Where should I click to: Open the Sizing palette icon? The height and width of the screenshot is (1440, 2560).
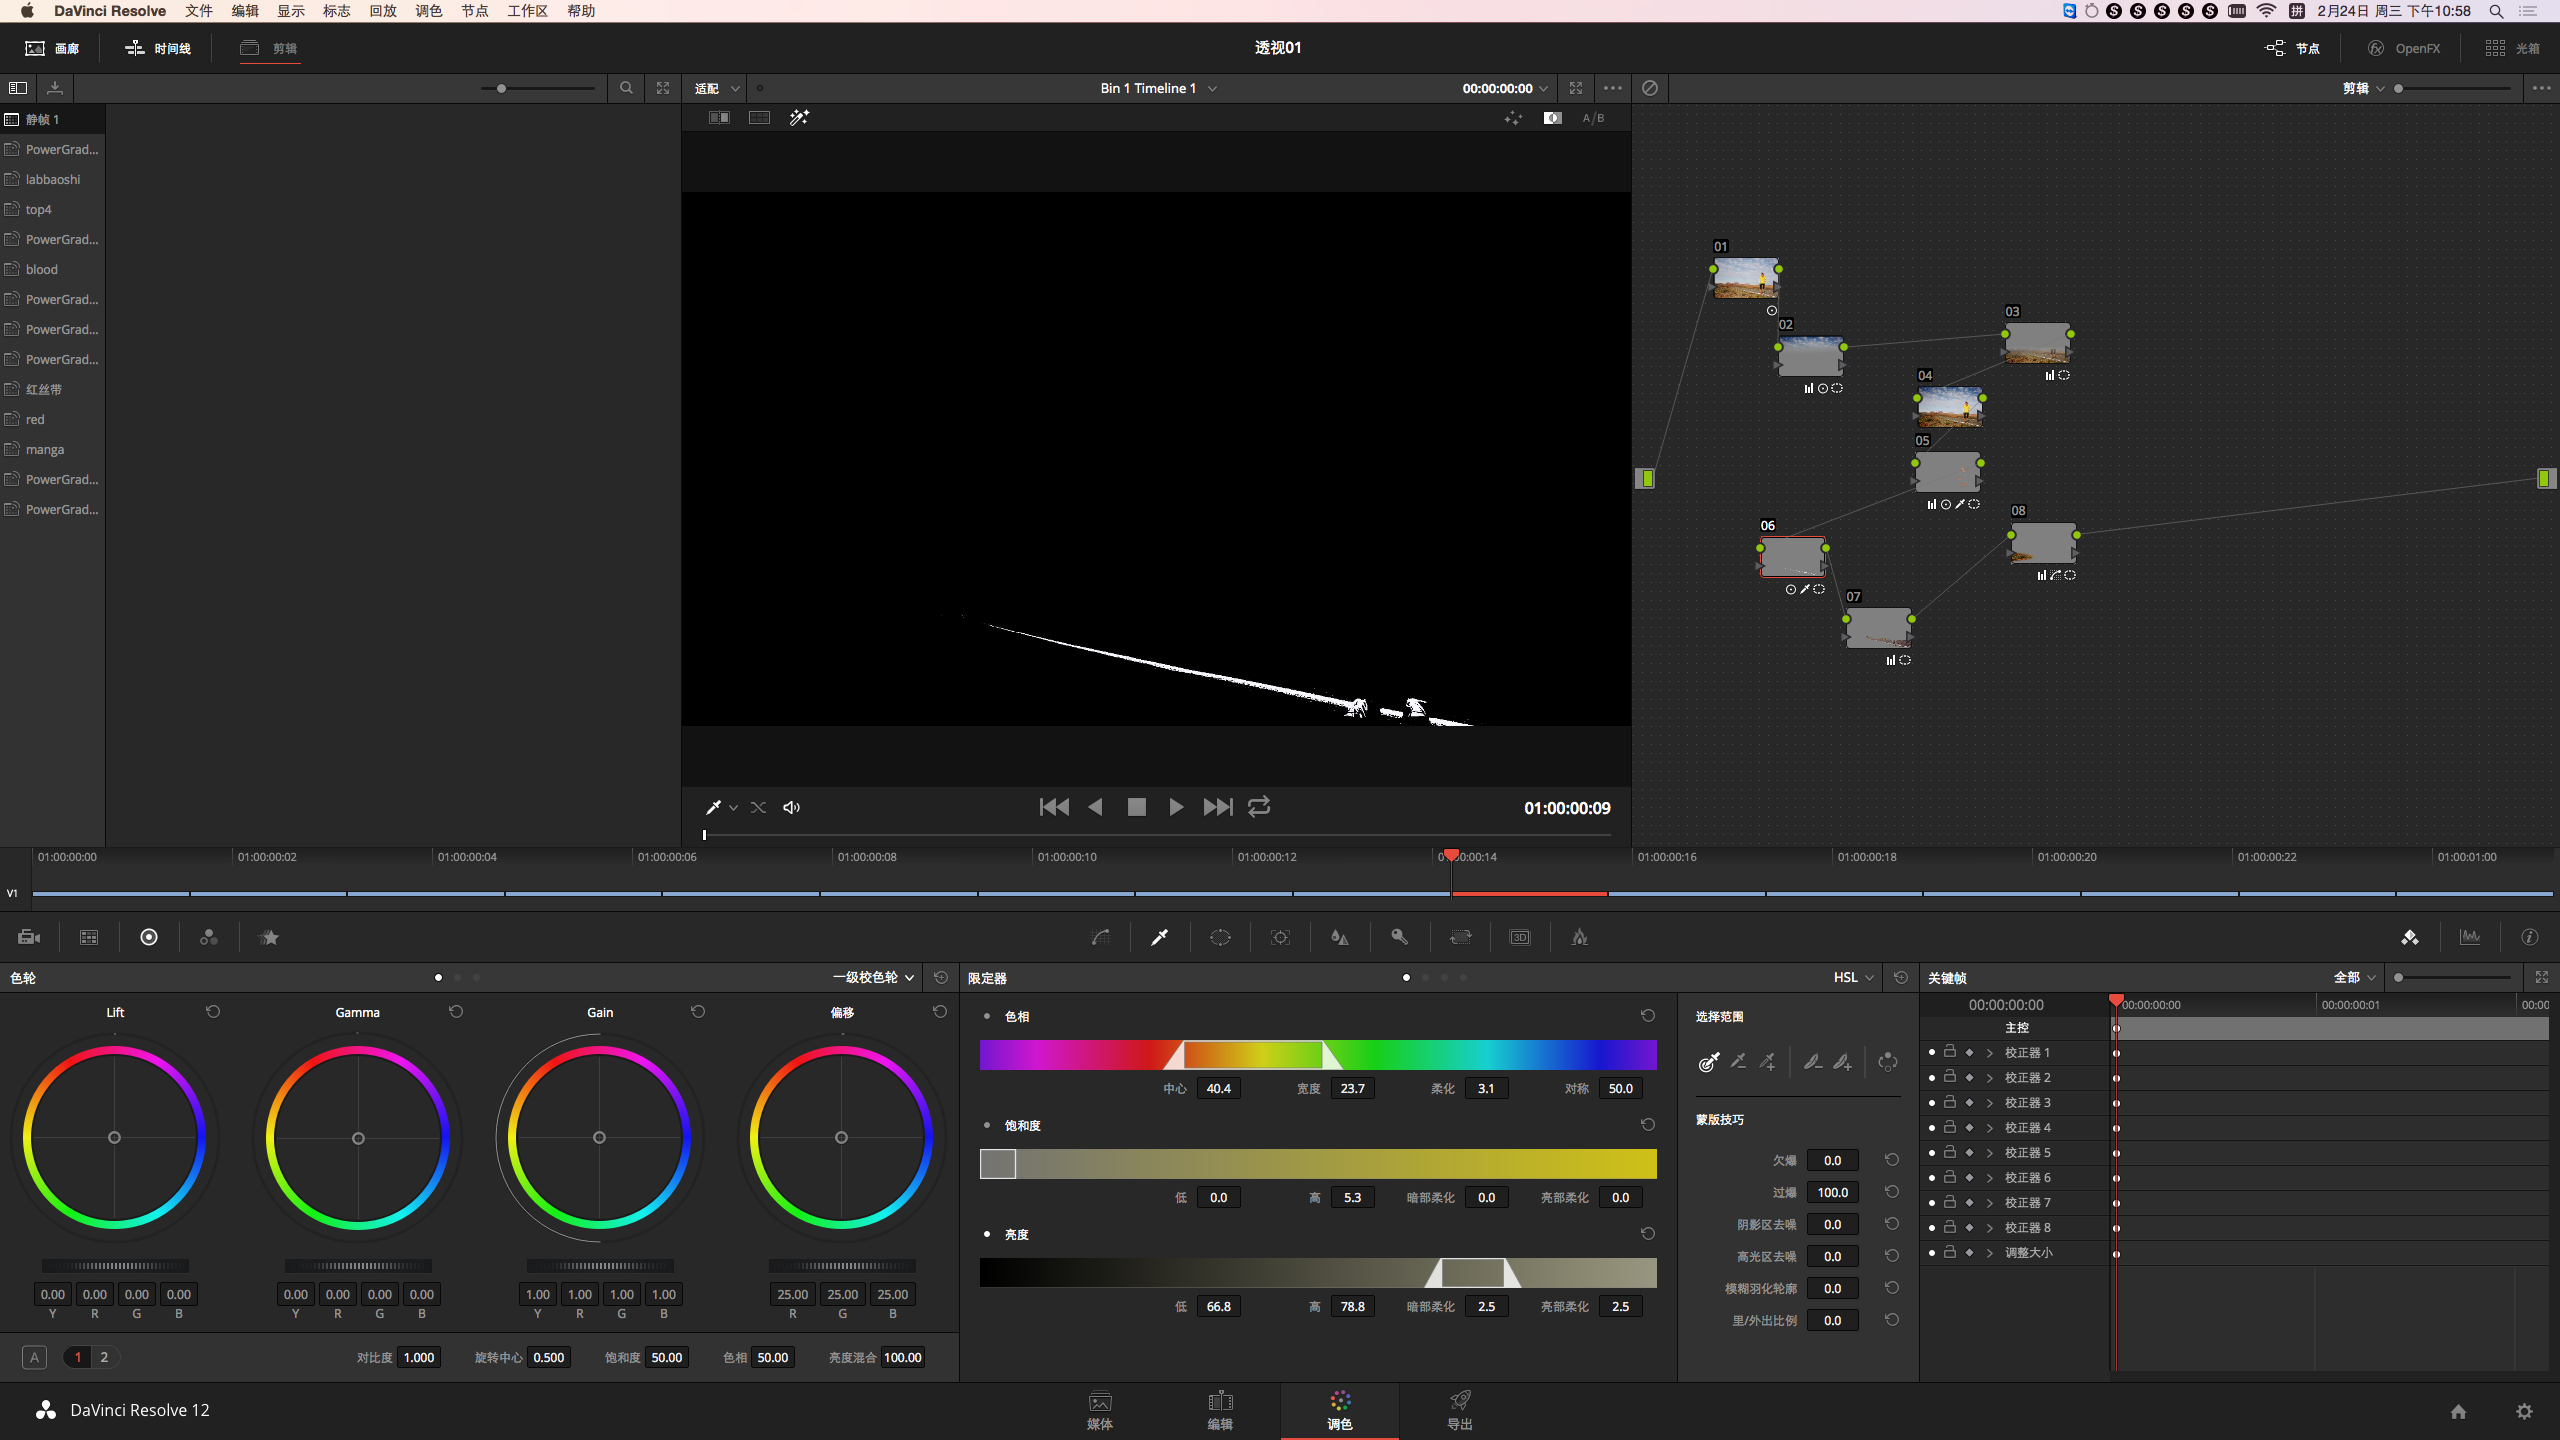pyautogui.click(x=1460, y=937)
